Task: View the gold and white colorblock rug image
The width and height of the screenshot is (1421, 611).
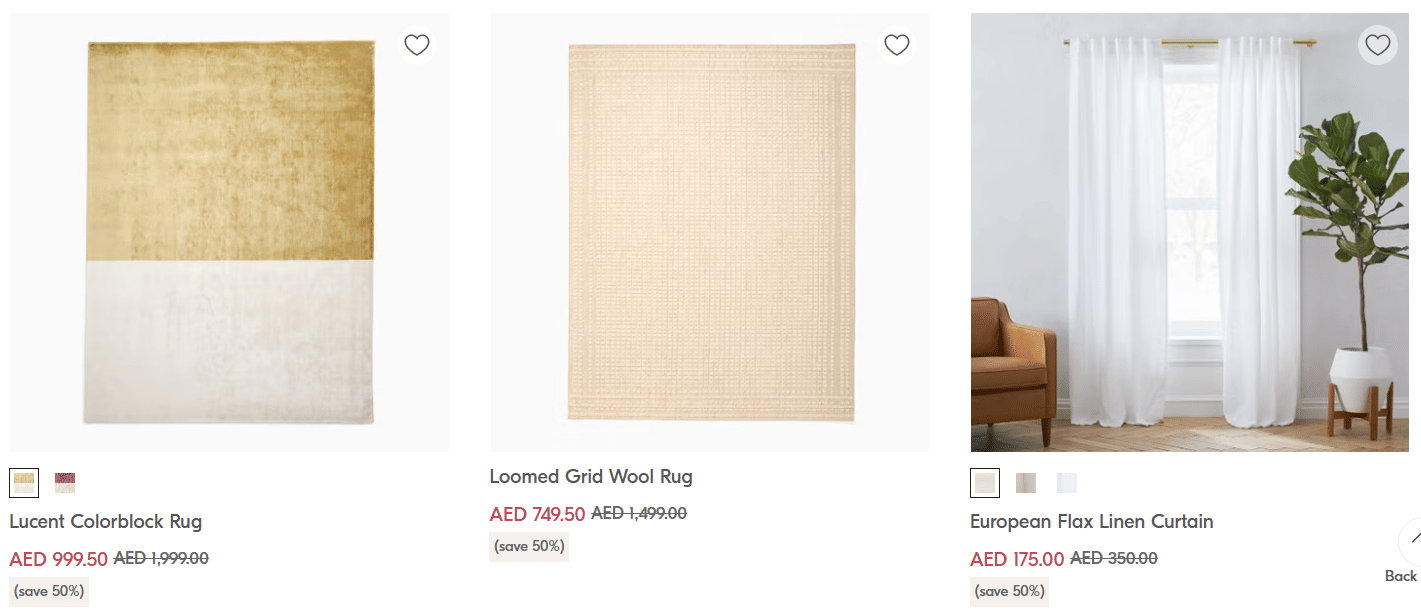Action: point(229,232)
